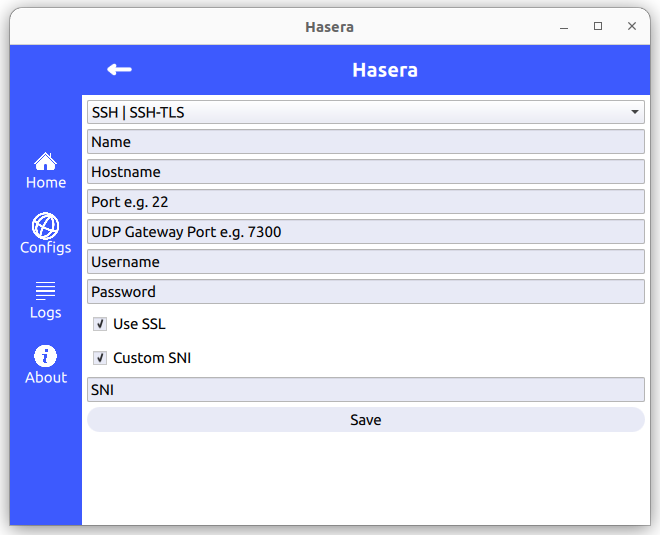Viewport: 660px width, 535px height.
Task: Go back using the left arrow icon
Action: (120, 69)
